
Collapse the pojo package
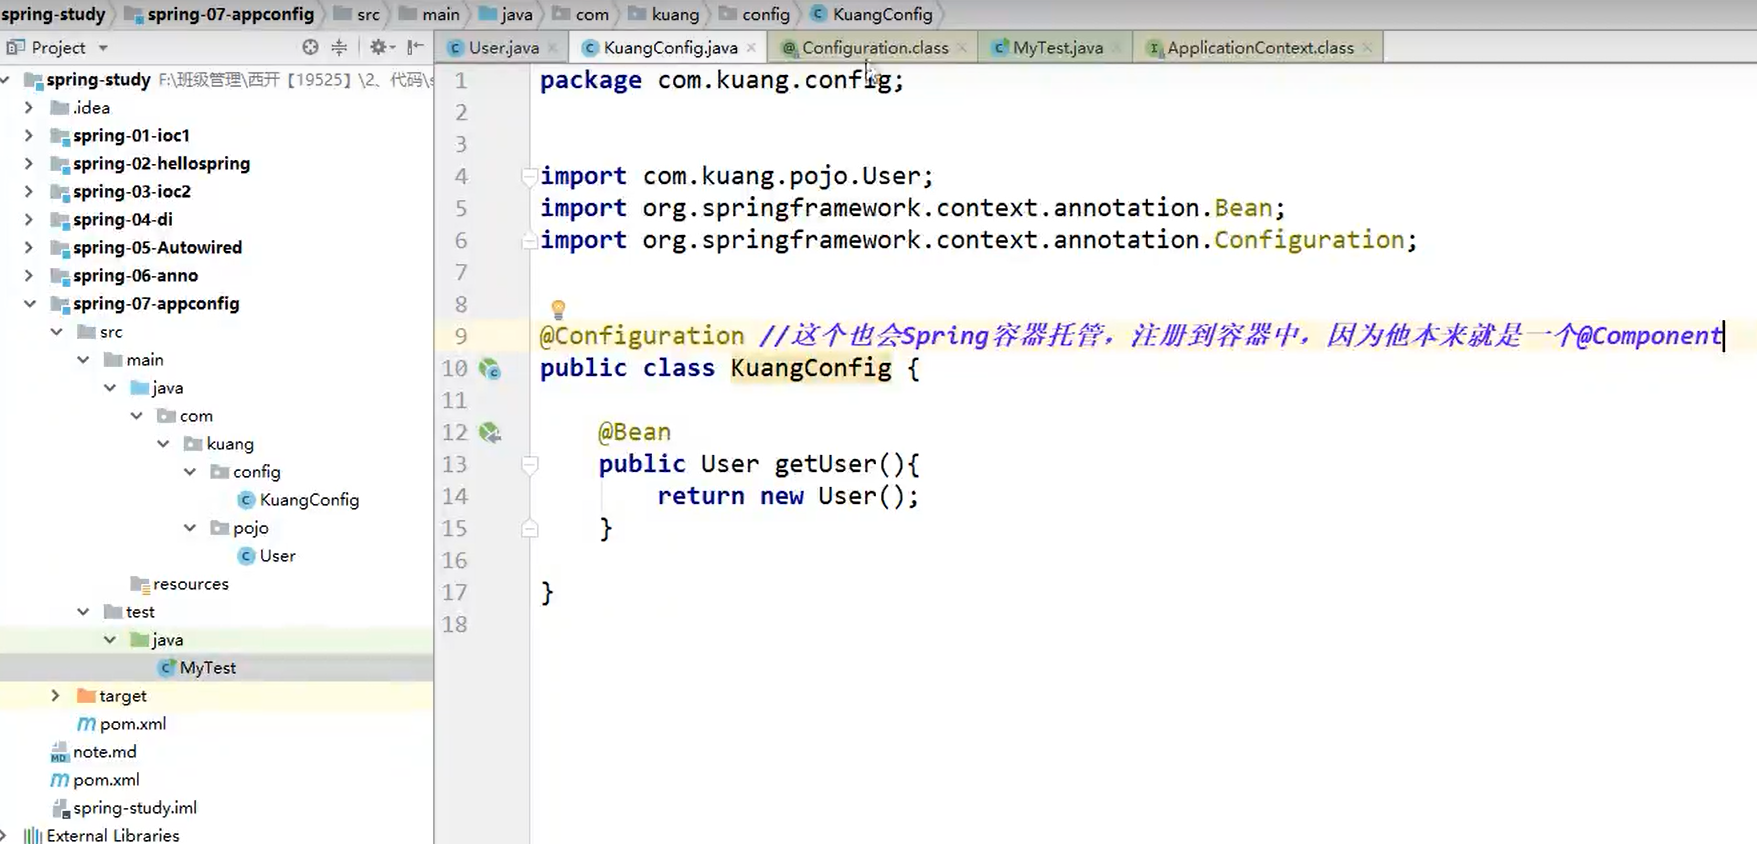[190, 527]
